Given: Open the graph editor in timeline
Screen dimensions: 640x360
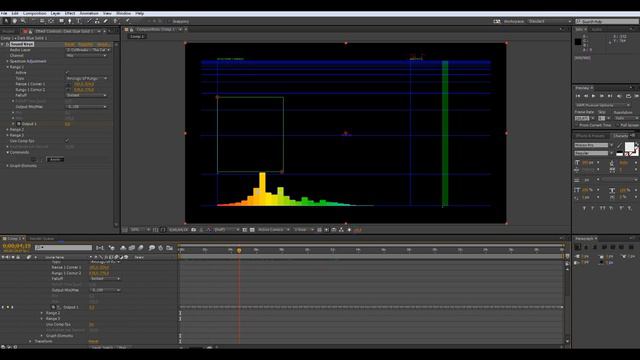Looking at the screenshot, I should pos(169,248).
